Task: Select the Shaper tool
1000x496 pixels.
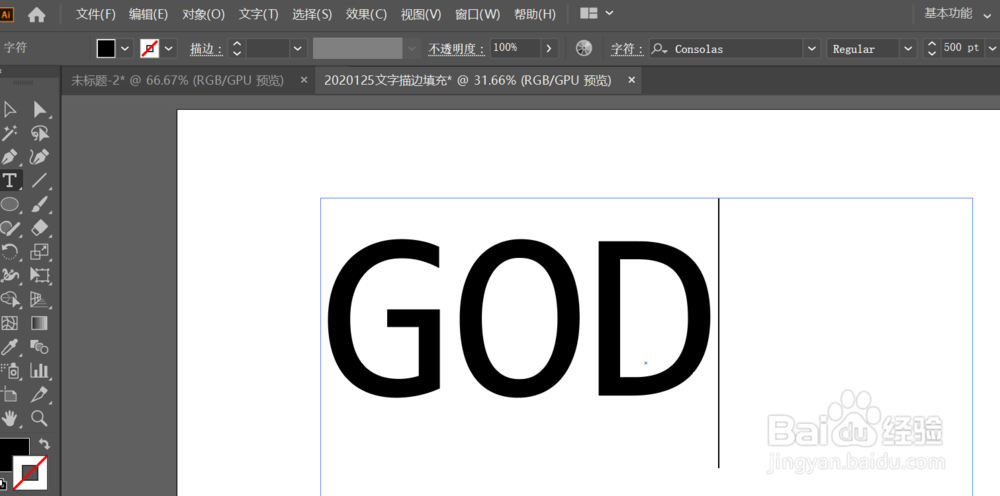Action: coord(10,228)
